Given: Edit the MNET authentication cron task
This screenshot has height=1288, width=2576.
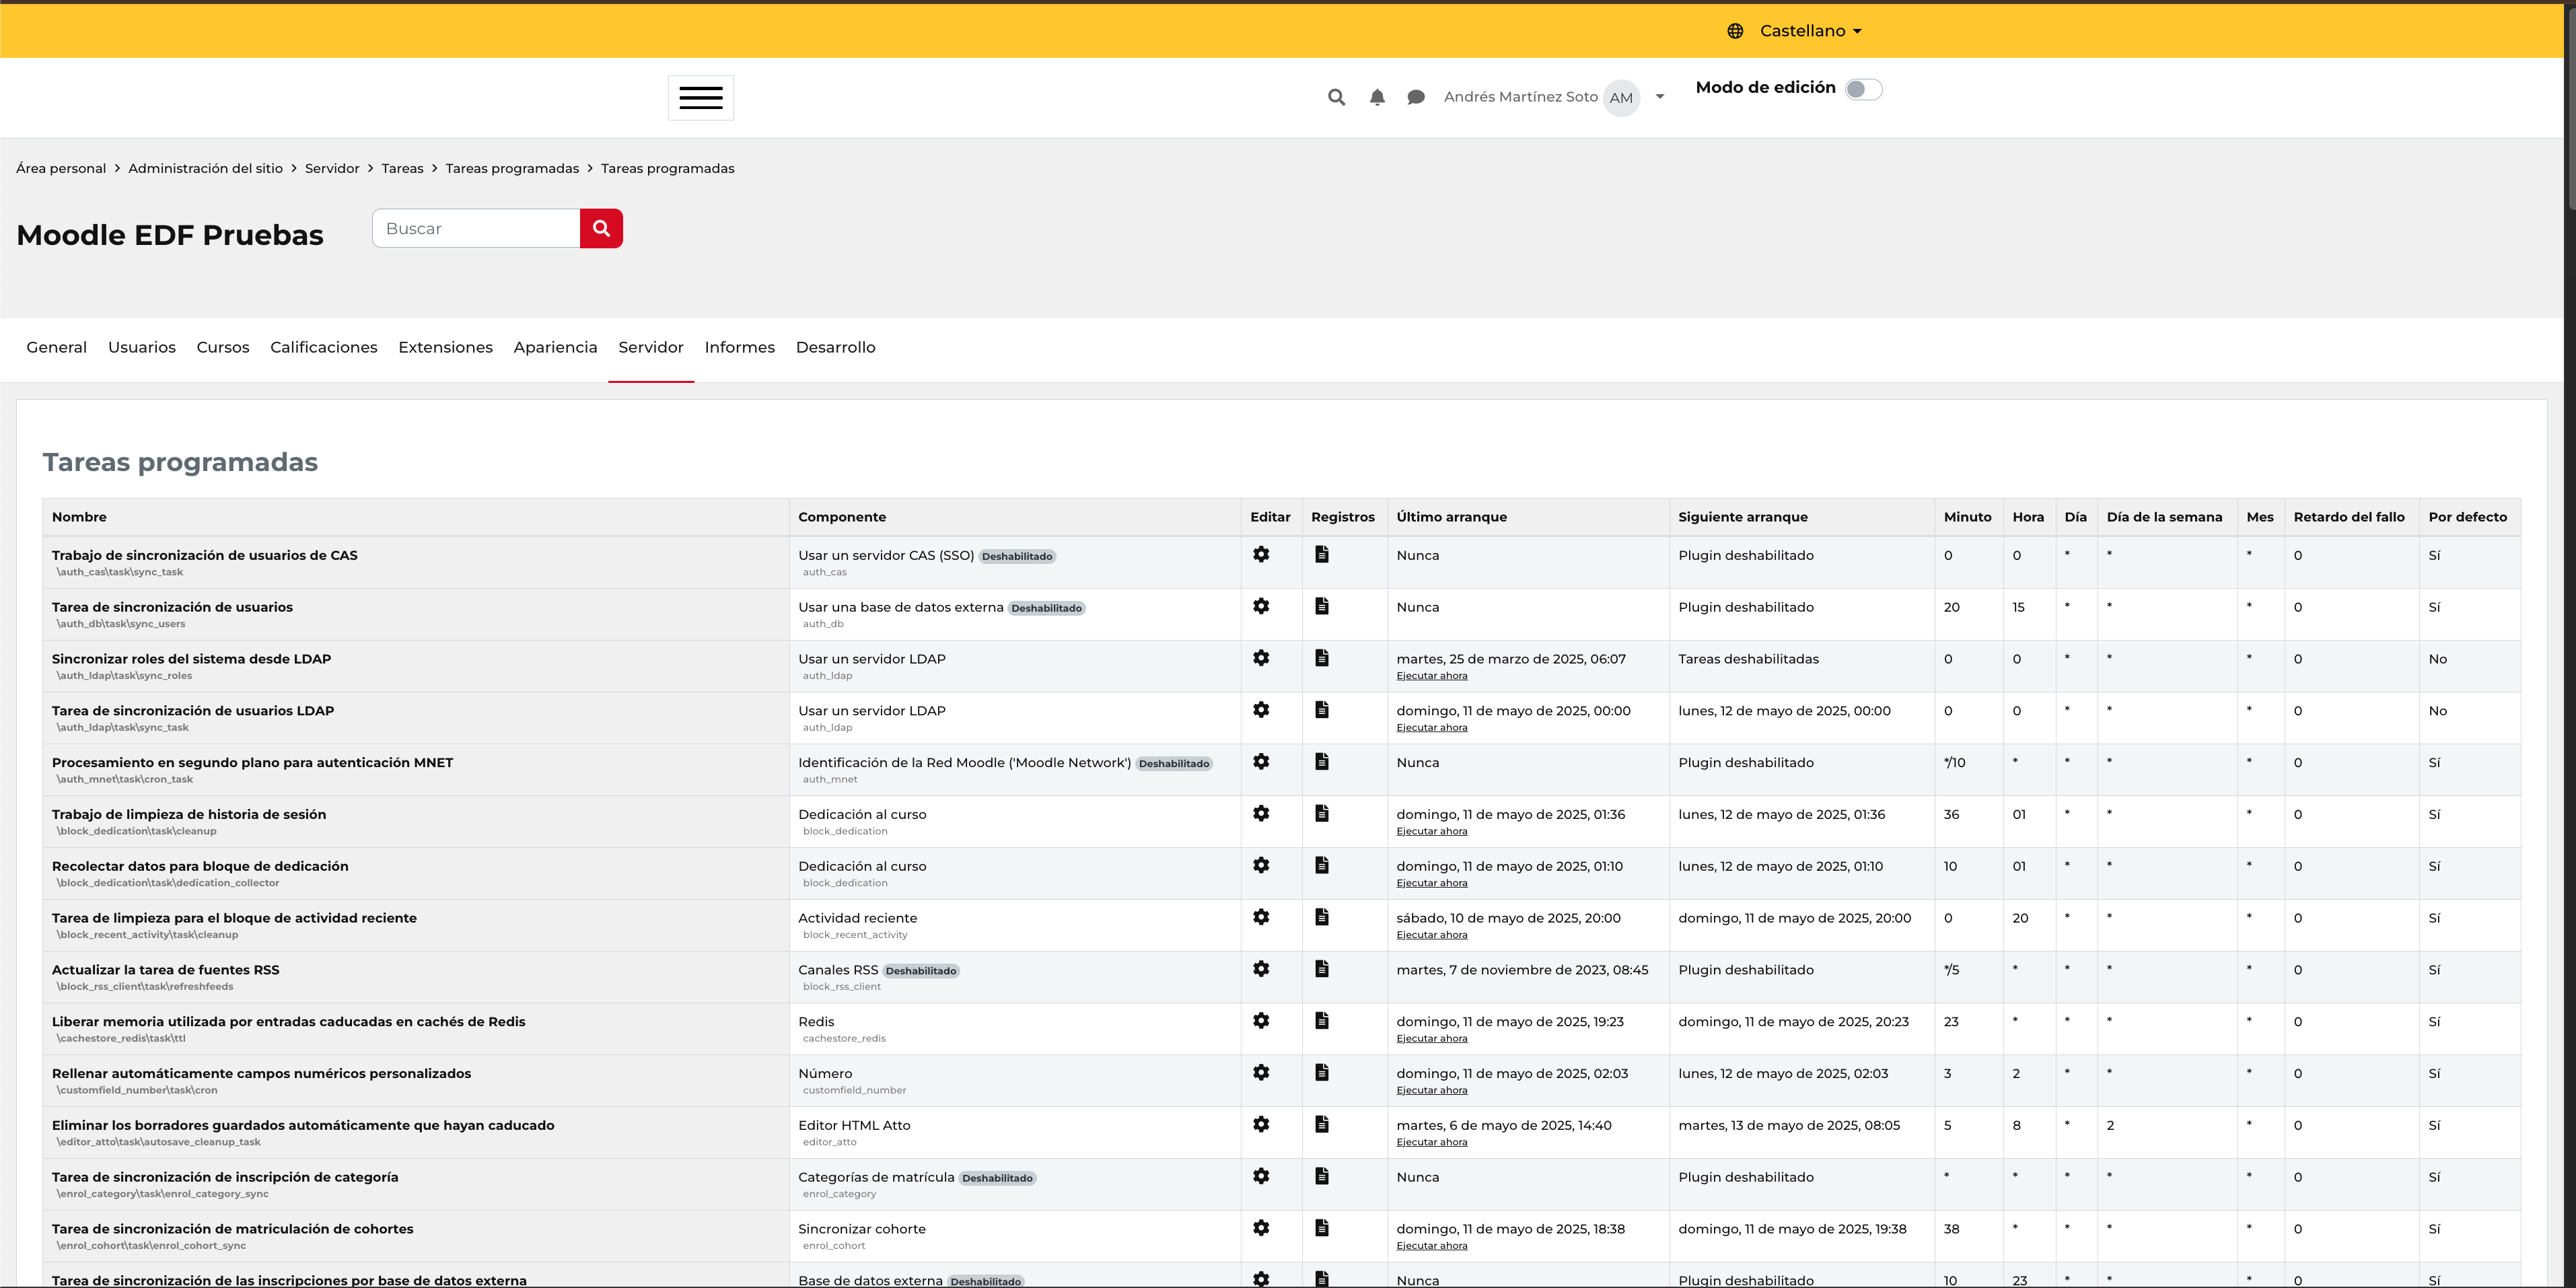Looking at the screenshot, I should click(1261, 762).
